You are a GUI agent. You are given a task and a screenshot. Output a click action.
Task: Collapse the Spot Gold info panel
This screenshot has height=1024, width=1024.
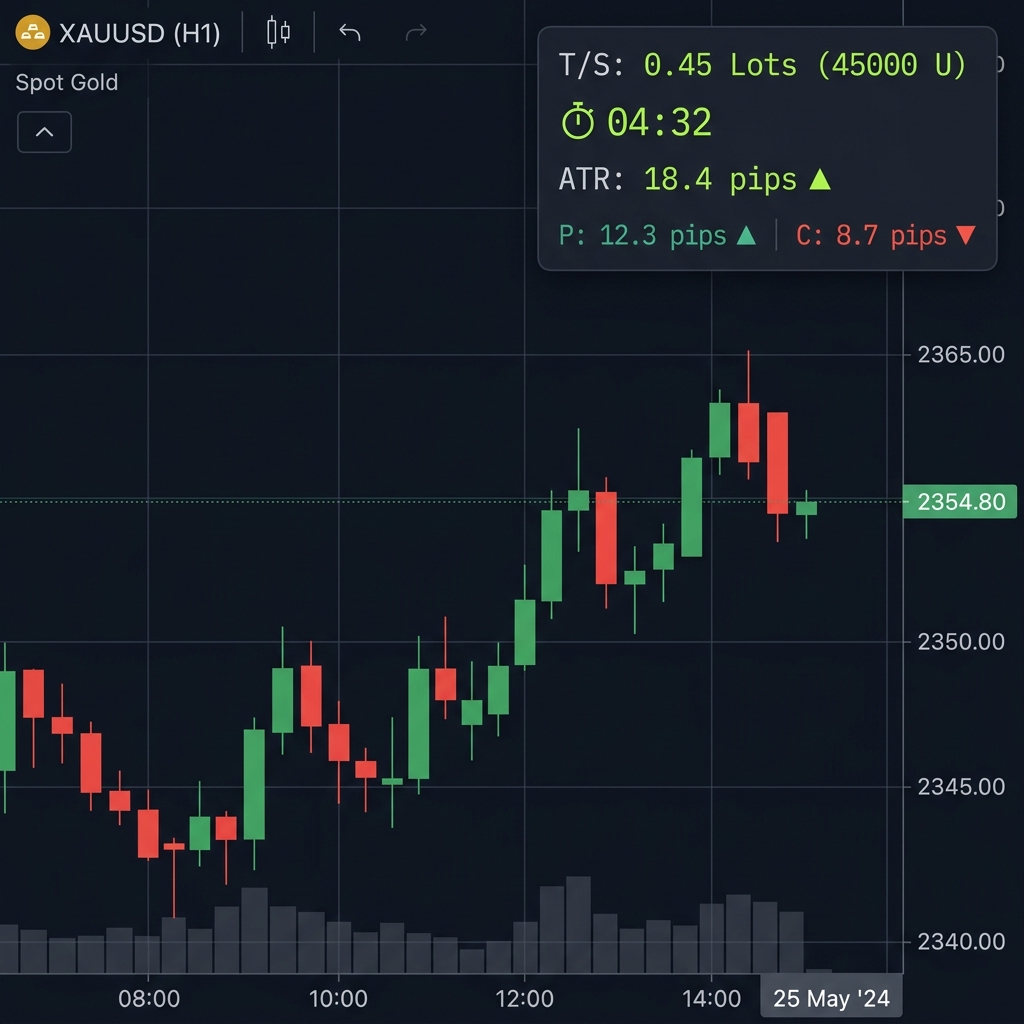pyautogui.click(x=44, y=131)
